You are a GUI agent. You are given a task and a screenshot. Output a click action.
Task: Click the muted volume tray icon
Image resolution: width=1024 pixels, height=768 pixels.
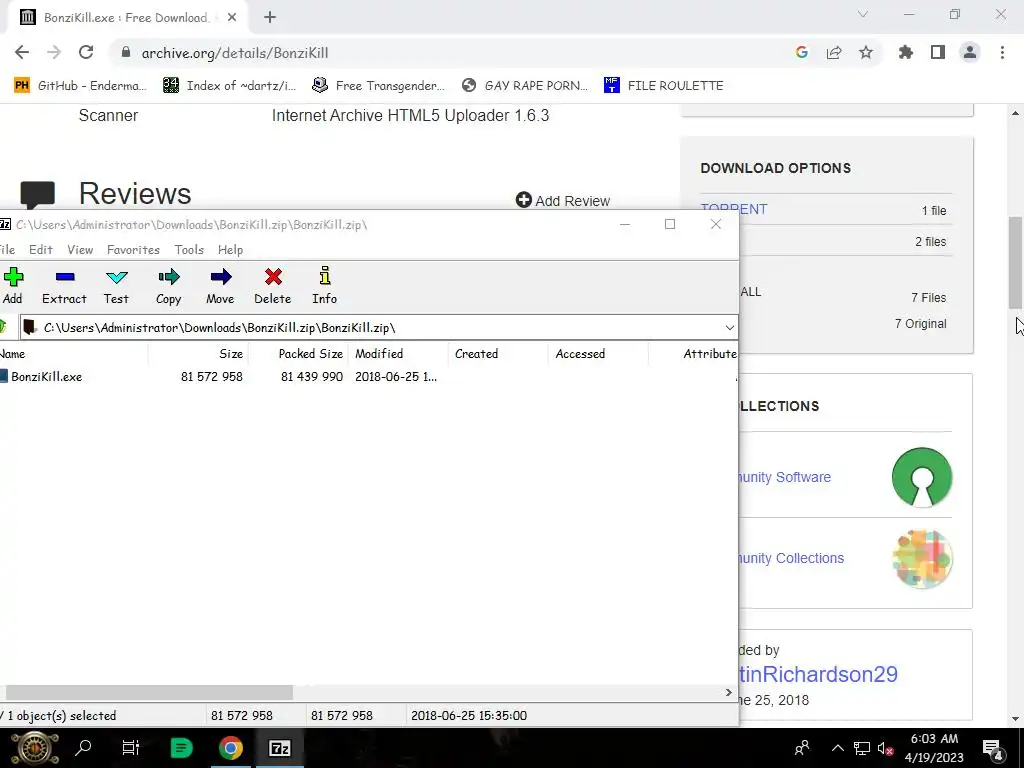coord(885,748)
